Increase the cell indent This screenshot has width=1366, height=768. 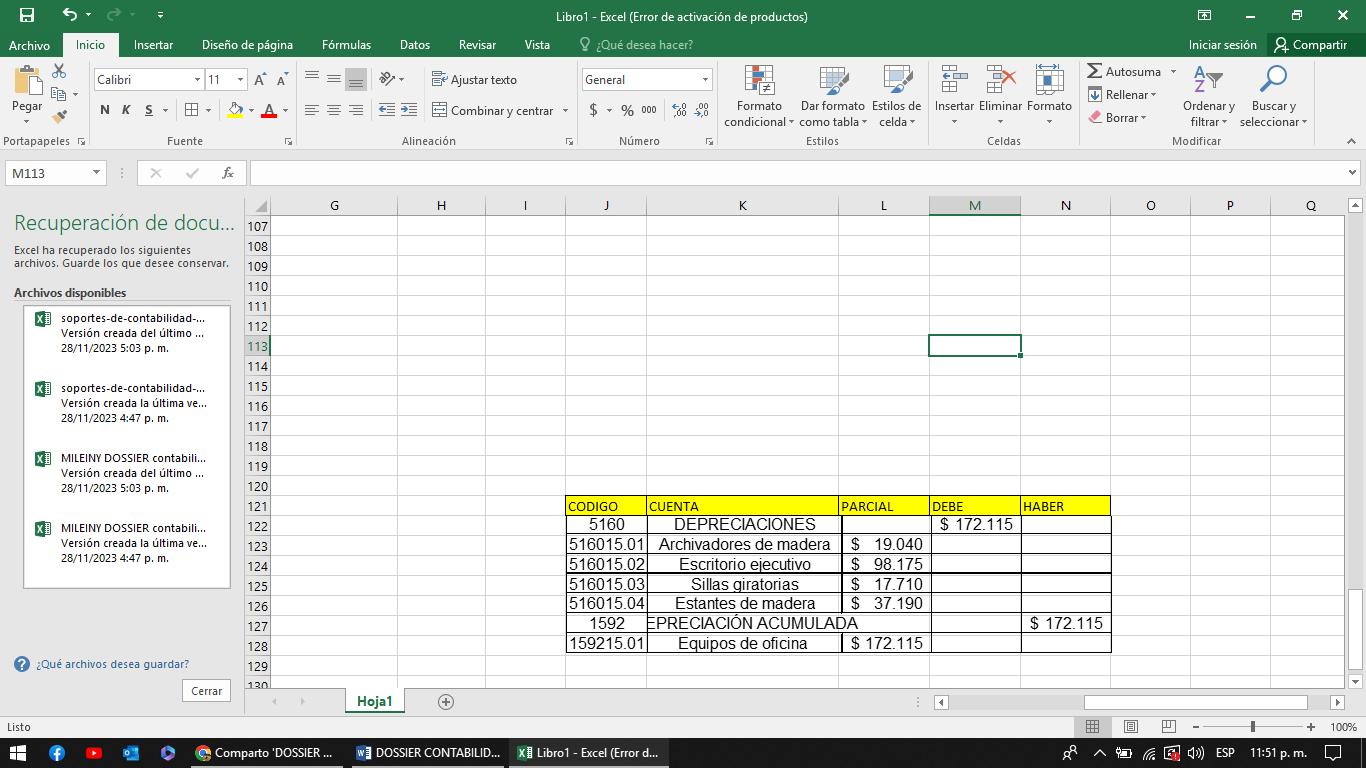coord(409,110)
